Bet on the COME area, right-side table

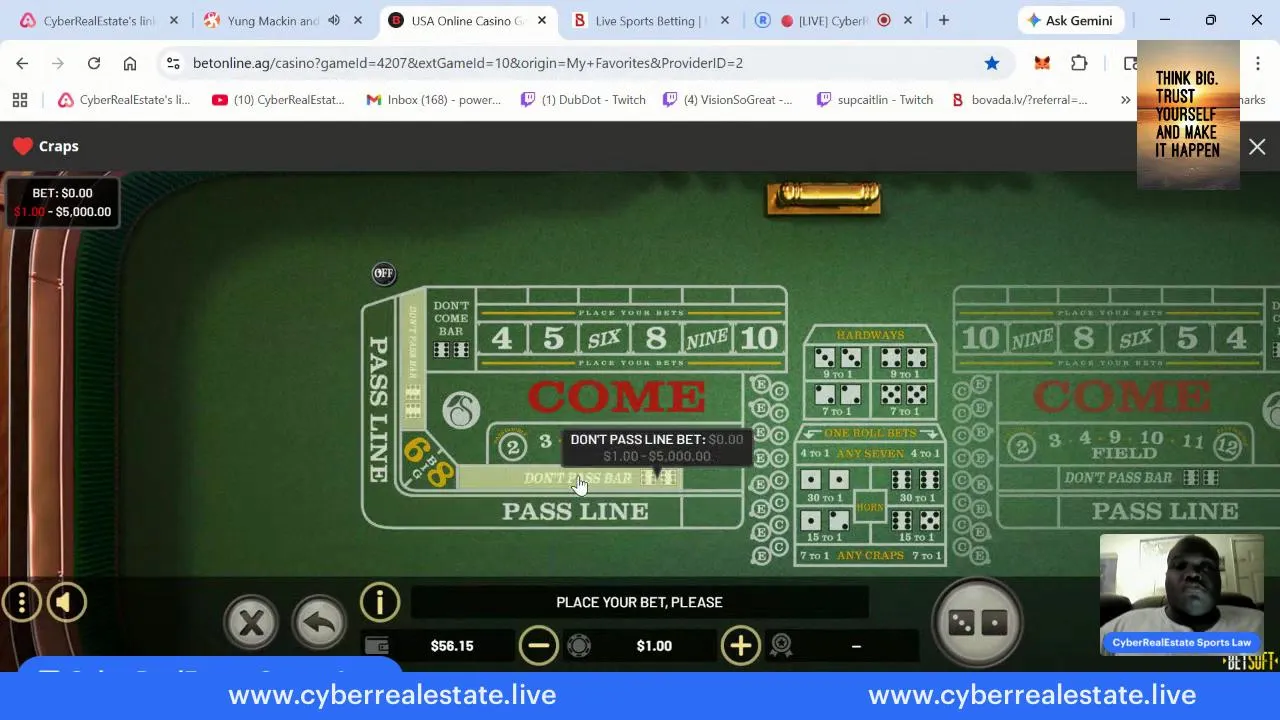(1120, 396)
